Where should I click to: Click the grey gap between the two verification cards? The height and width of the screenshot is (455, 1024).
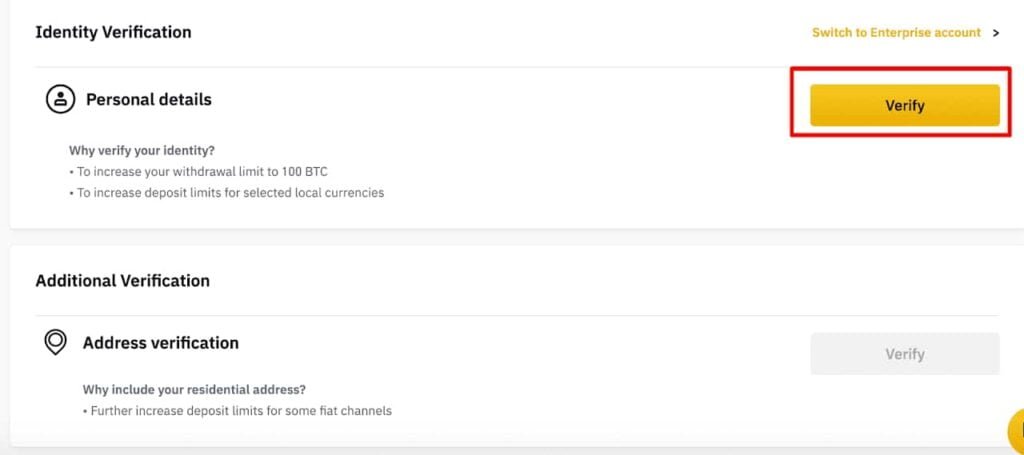(500, 237)
